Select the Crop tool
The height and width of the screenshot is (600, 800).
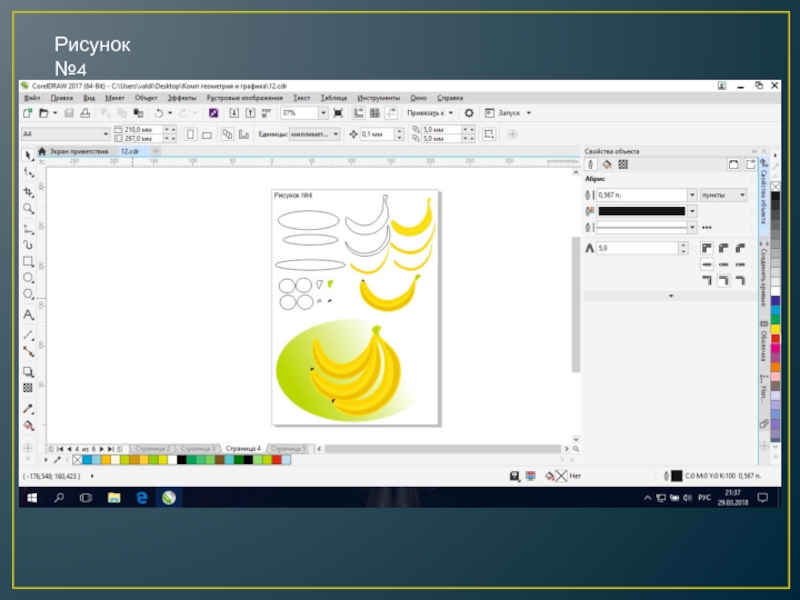pos(28,191)
